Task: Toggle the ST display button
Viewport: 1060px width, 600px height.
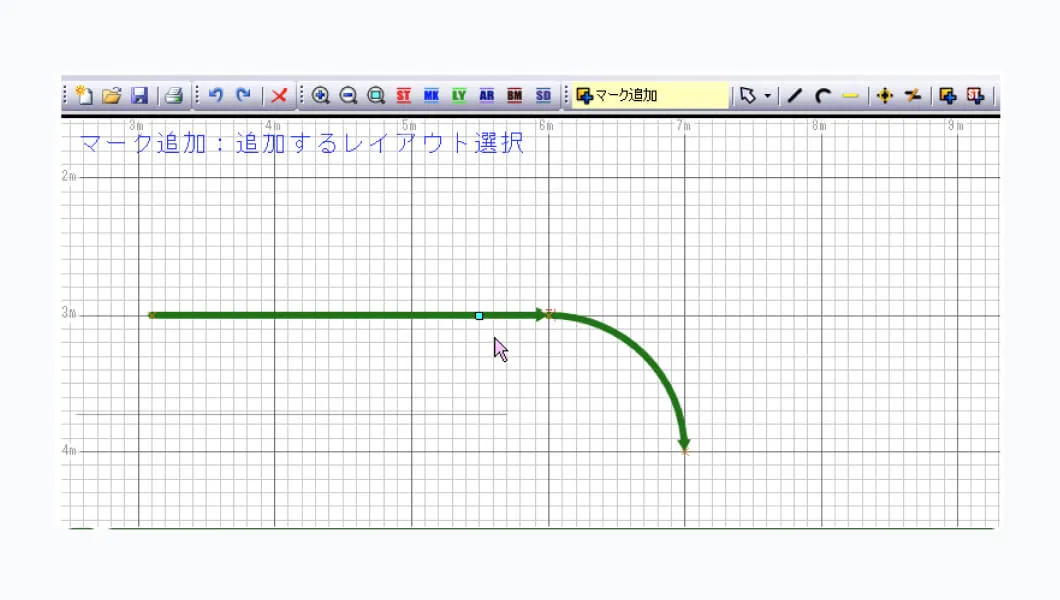Action: pyautogui.click(x=404, y=96)
